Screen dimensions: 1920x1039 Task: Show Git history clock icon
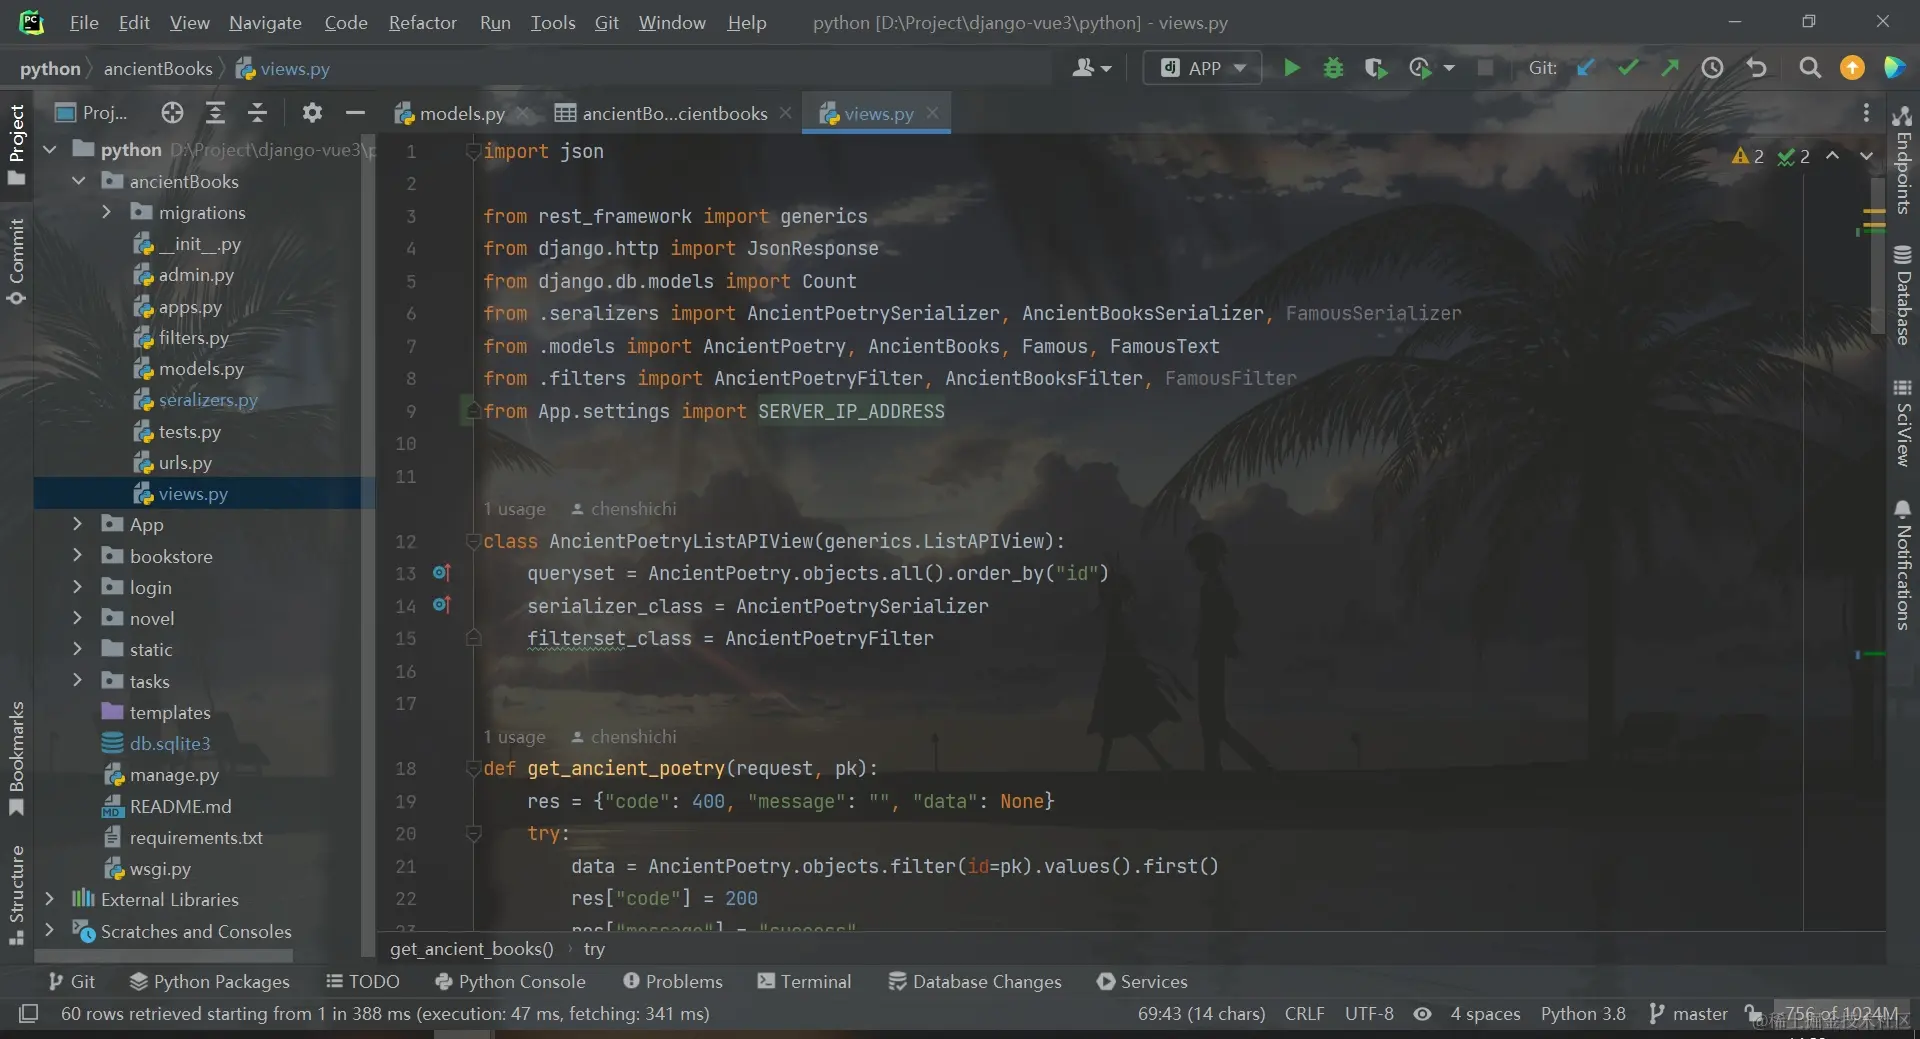[x=1713, y=68]
